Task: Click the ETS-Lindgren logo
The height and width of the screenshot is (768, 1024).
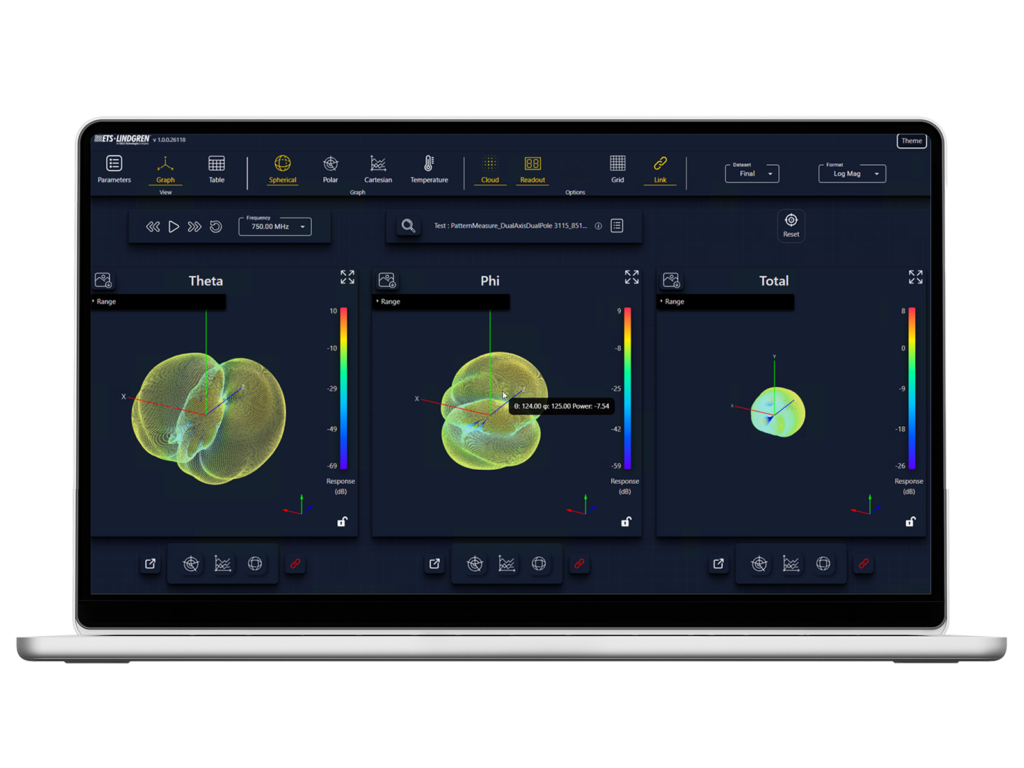Action: [x=122, y=139]
